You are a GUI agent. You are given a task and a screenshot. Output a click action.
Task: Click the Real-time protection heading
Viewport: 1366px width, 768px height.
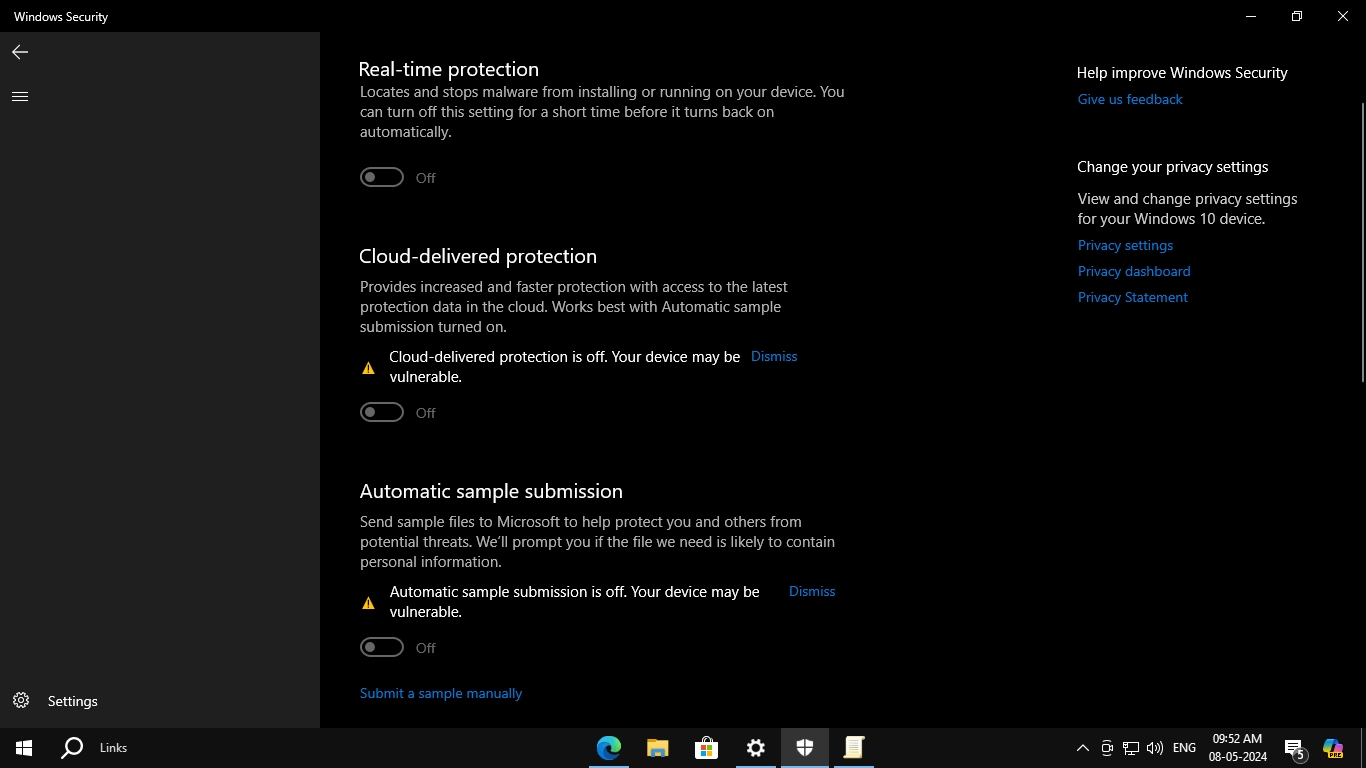(x=449, y=69)
